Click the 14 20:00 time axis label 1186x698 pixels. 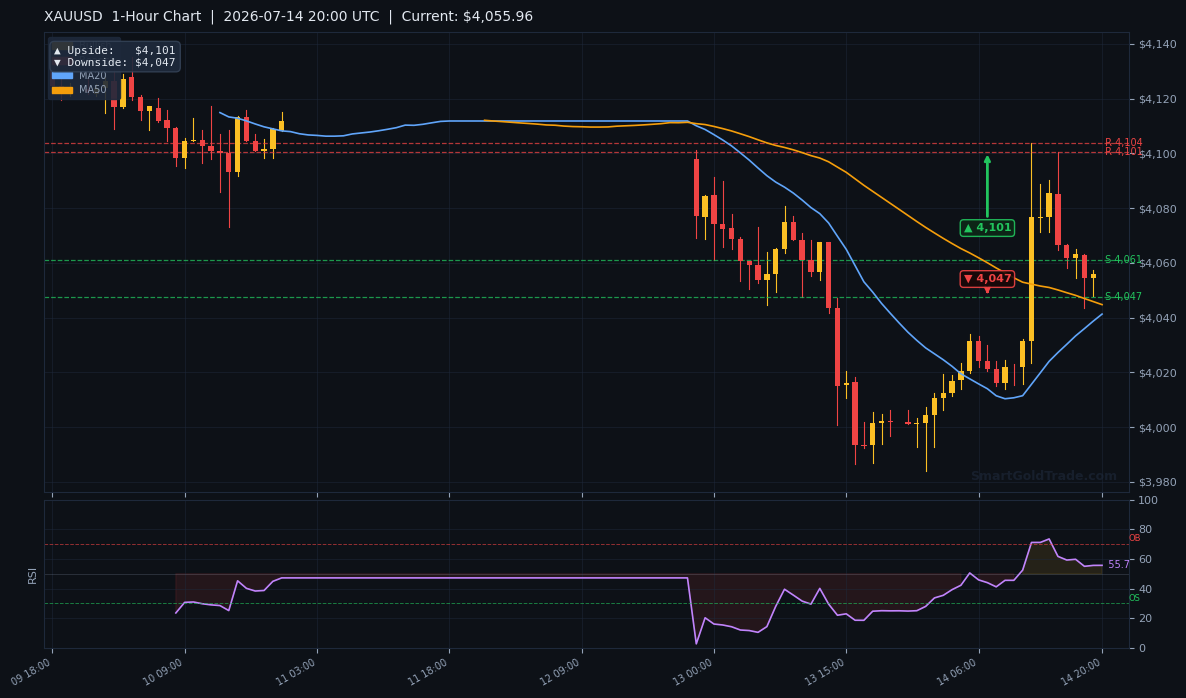click(x=1082, y=672)
